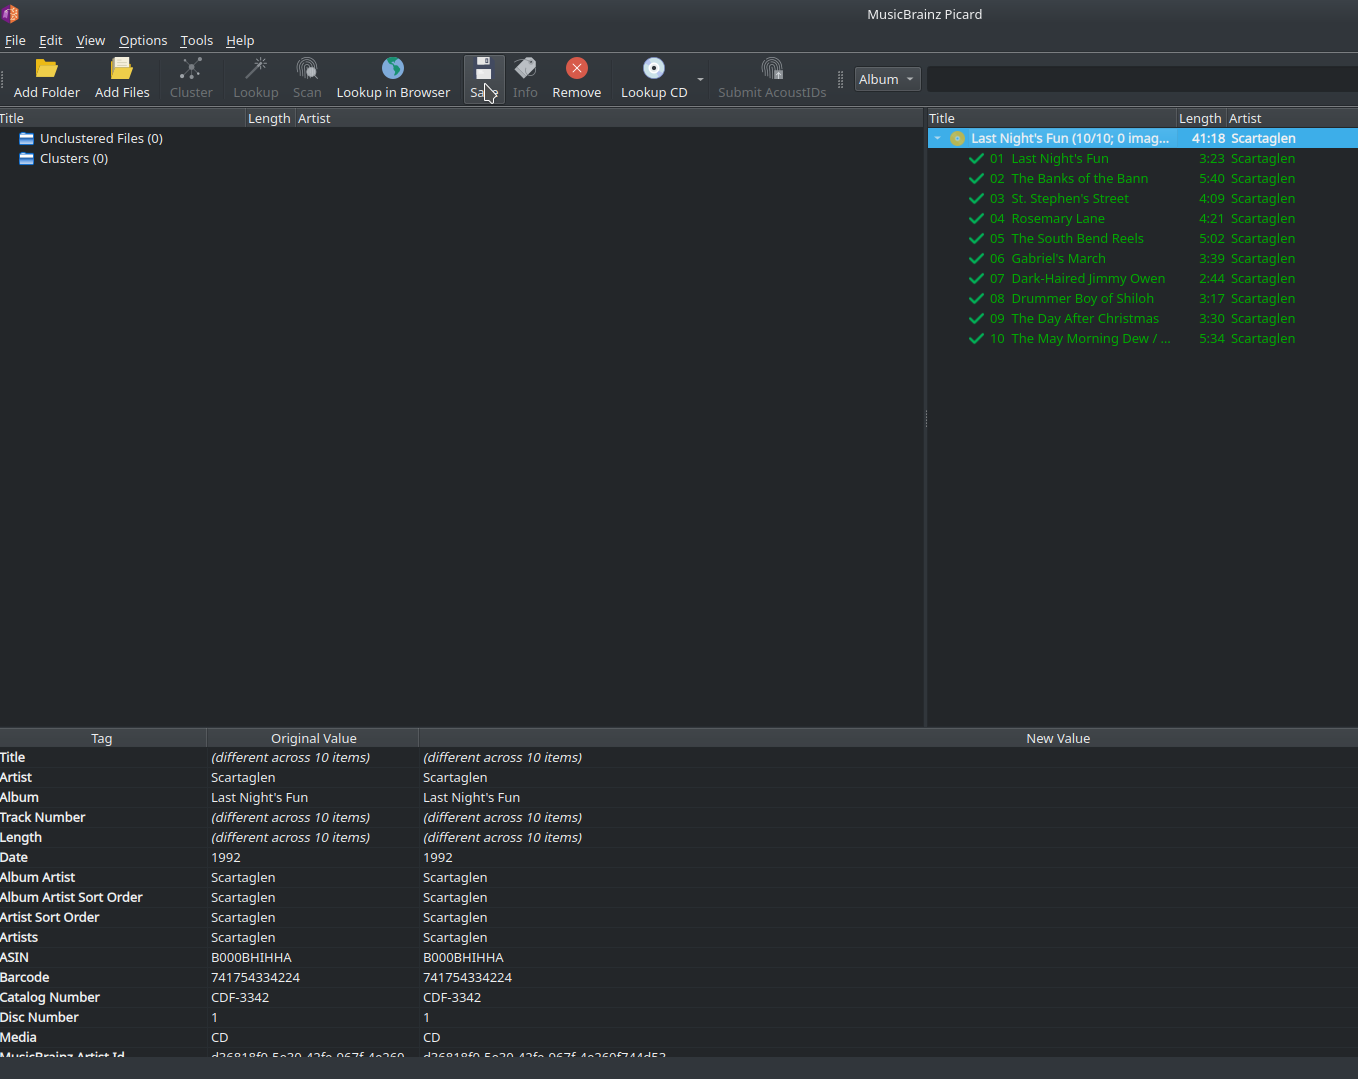The image size is (1358, 1079).
Task: Click the green checkmark of track 01 Last Night's Fun
Action: (x=977, y=159)
